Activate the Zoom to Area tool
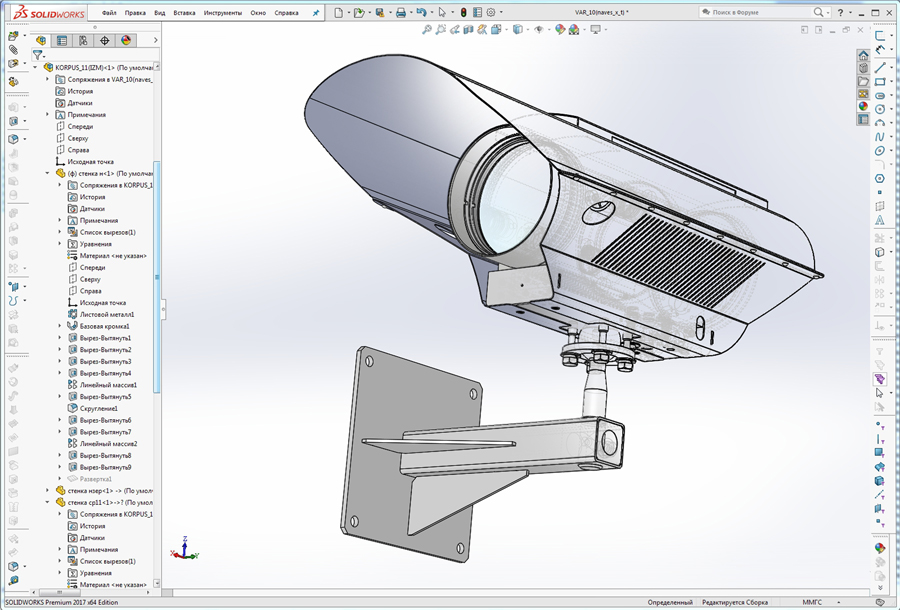Screen dimensions: 900x610 point(442,30)
